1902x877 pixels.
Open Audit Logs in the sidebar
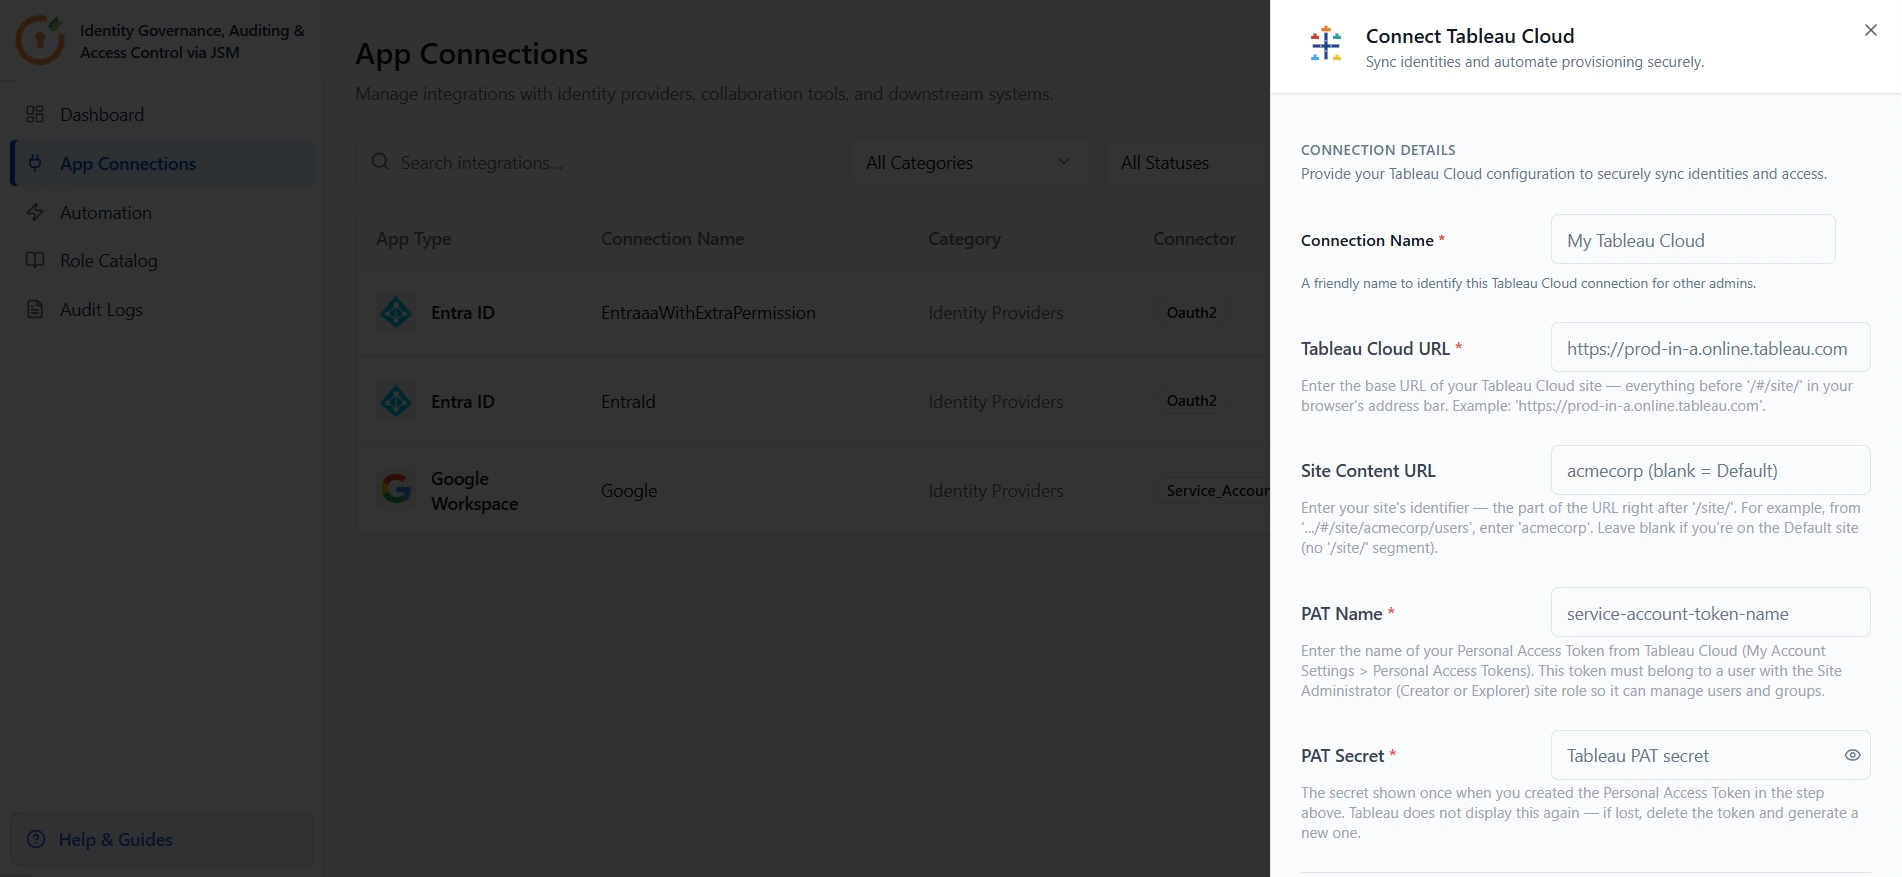coord(162,309)
